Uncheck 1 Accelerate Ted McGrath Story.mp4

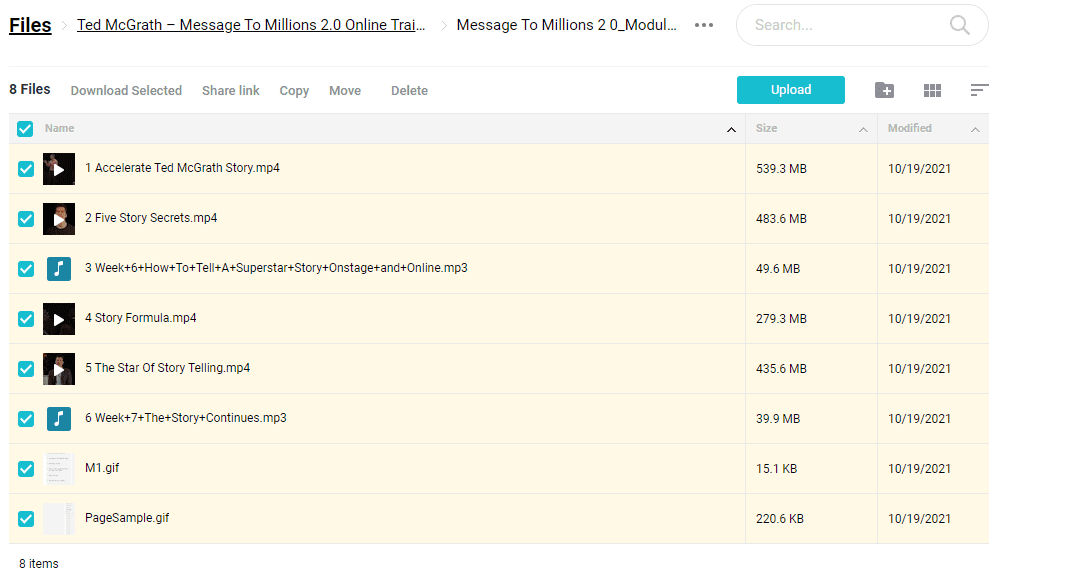point(26,169)
